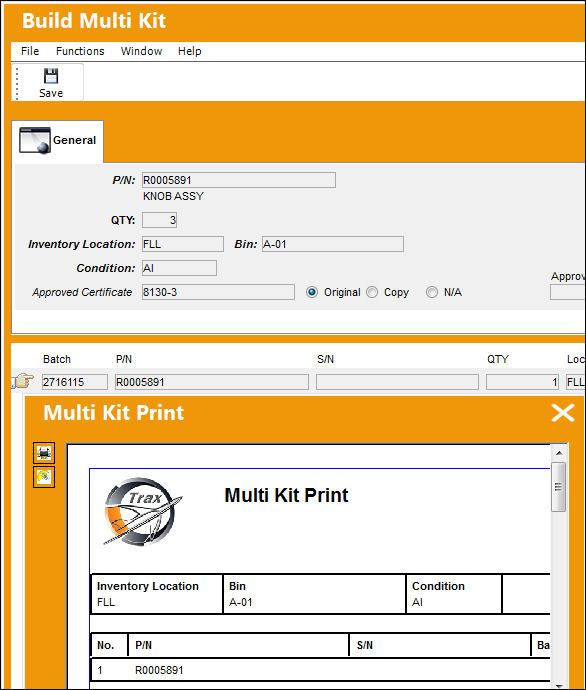This screenshot has height=690, width=586.
Task: Click the Inventory Location cell in report
Action: coord(157,594)
